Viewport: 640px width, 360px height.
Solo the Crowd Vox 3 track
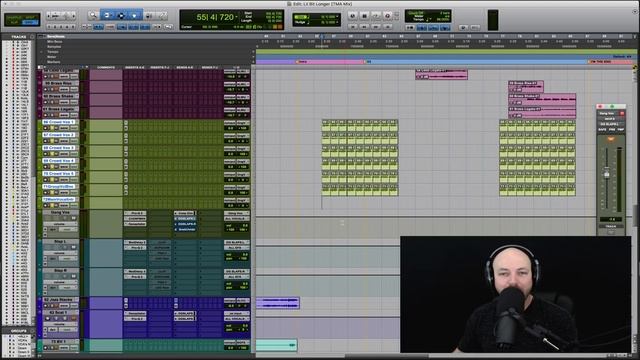click(52, 154)
